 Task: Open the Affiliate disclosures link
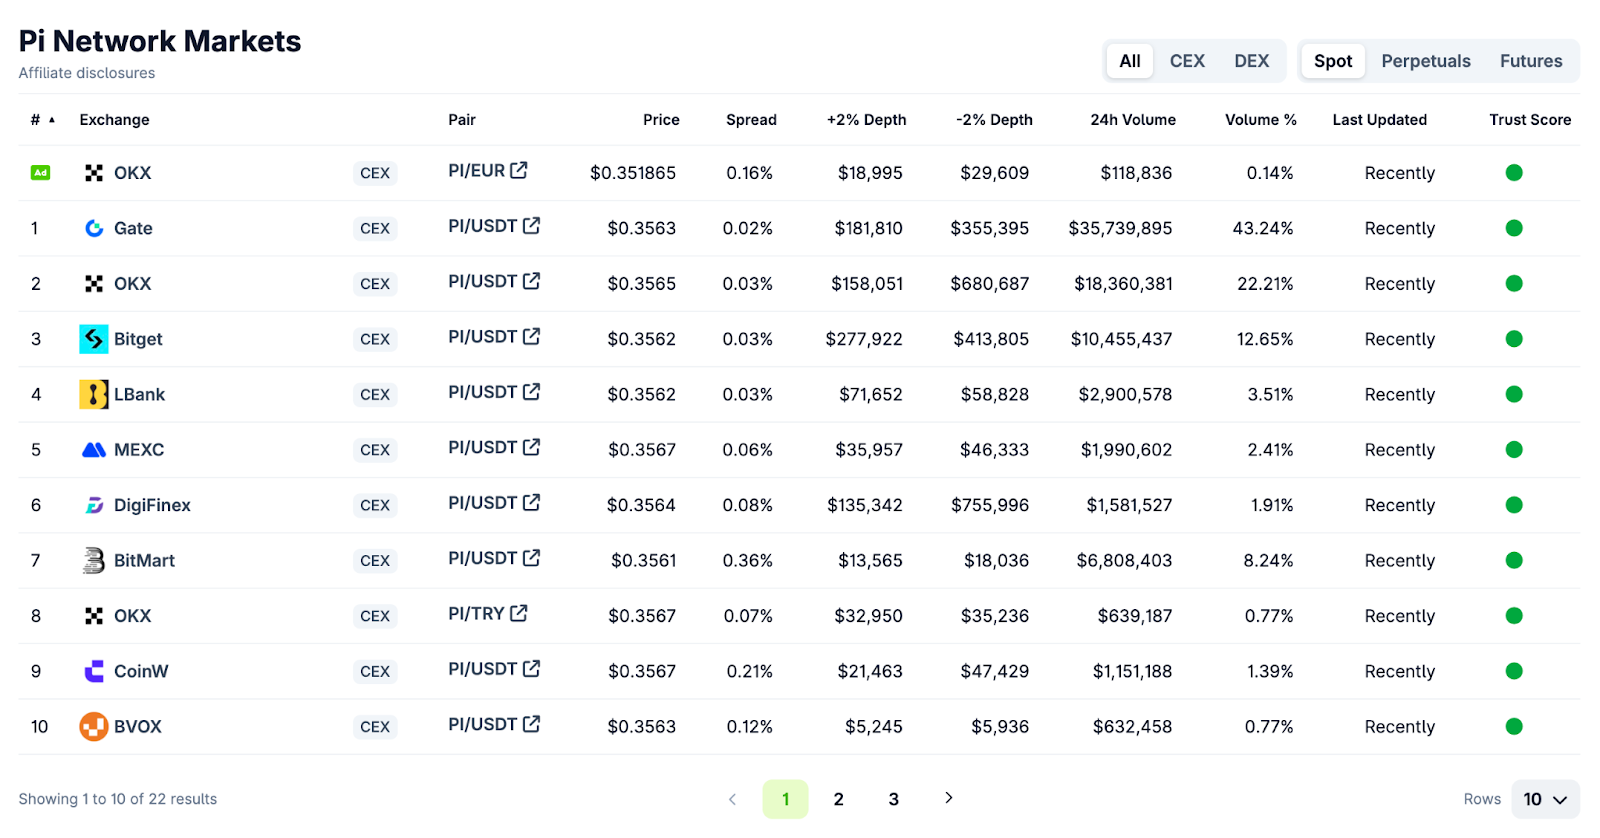click(x=87, y=73)
